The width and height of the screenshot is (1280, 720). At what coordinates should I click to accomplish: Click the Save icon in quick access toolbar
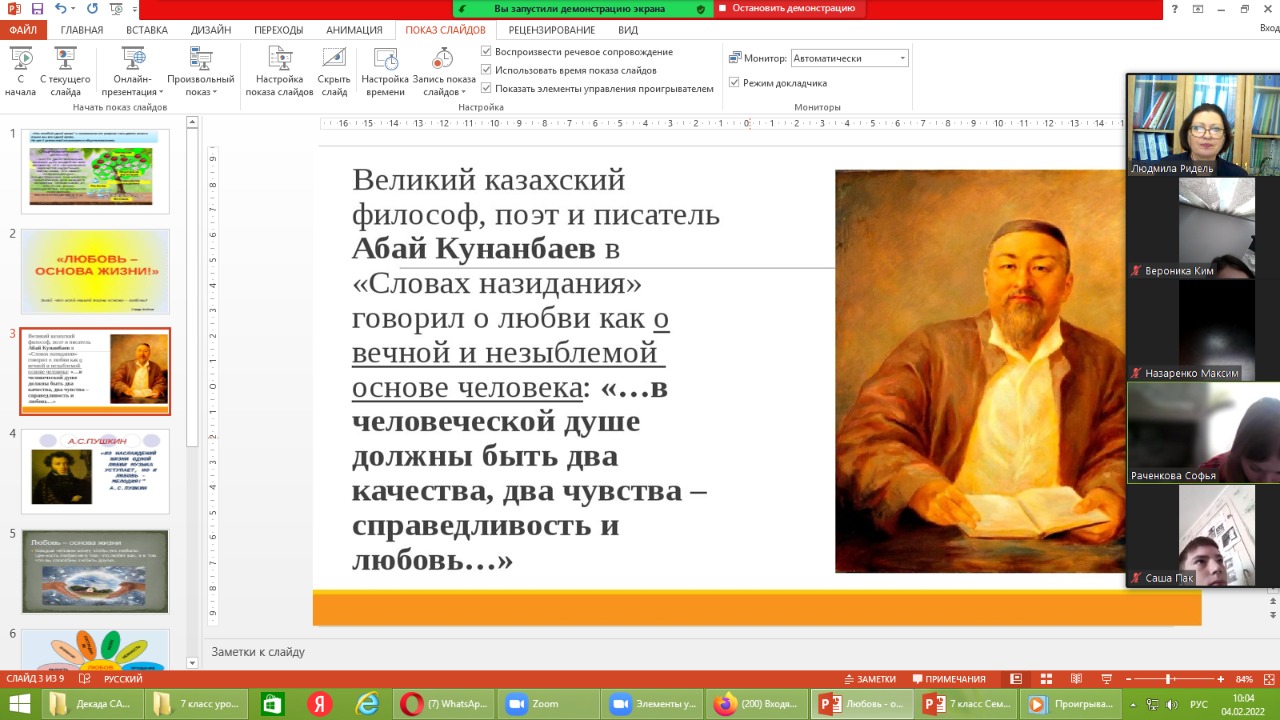pyautogui.click(x=38, y=9)
